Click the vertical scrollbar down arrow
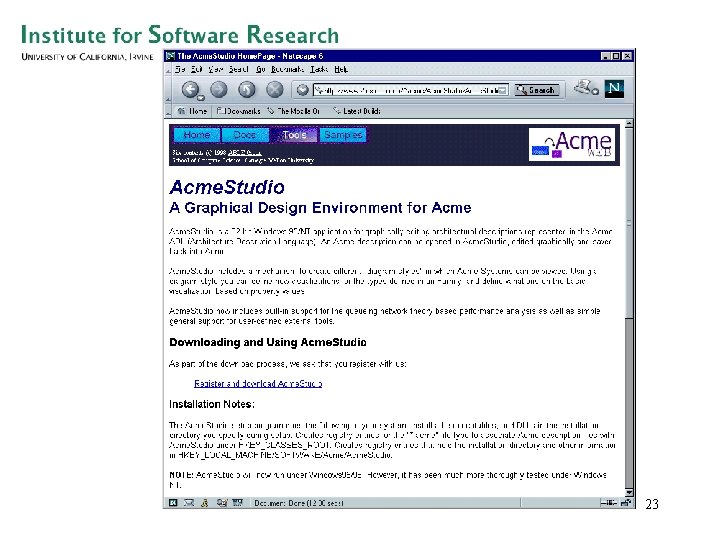 (629, 492)
